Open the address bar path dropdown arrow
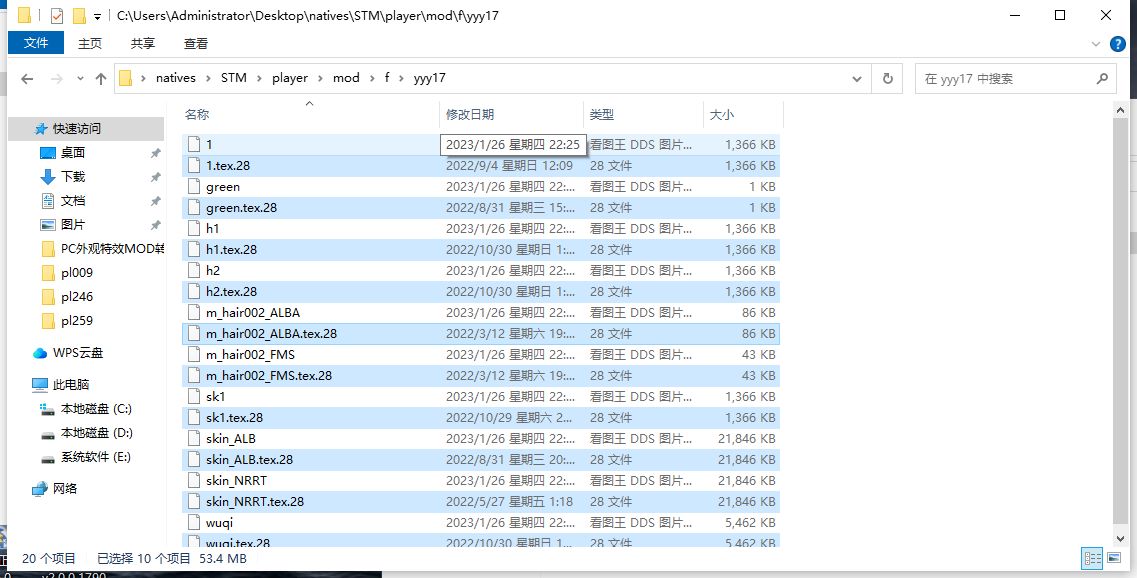Image resolution: width=1137 pixels, height=578 pixels. (x=856, y=78)
